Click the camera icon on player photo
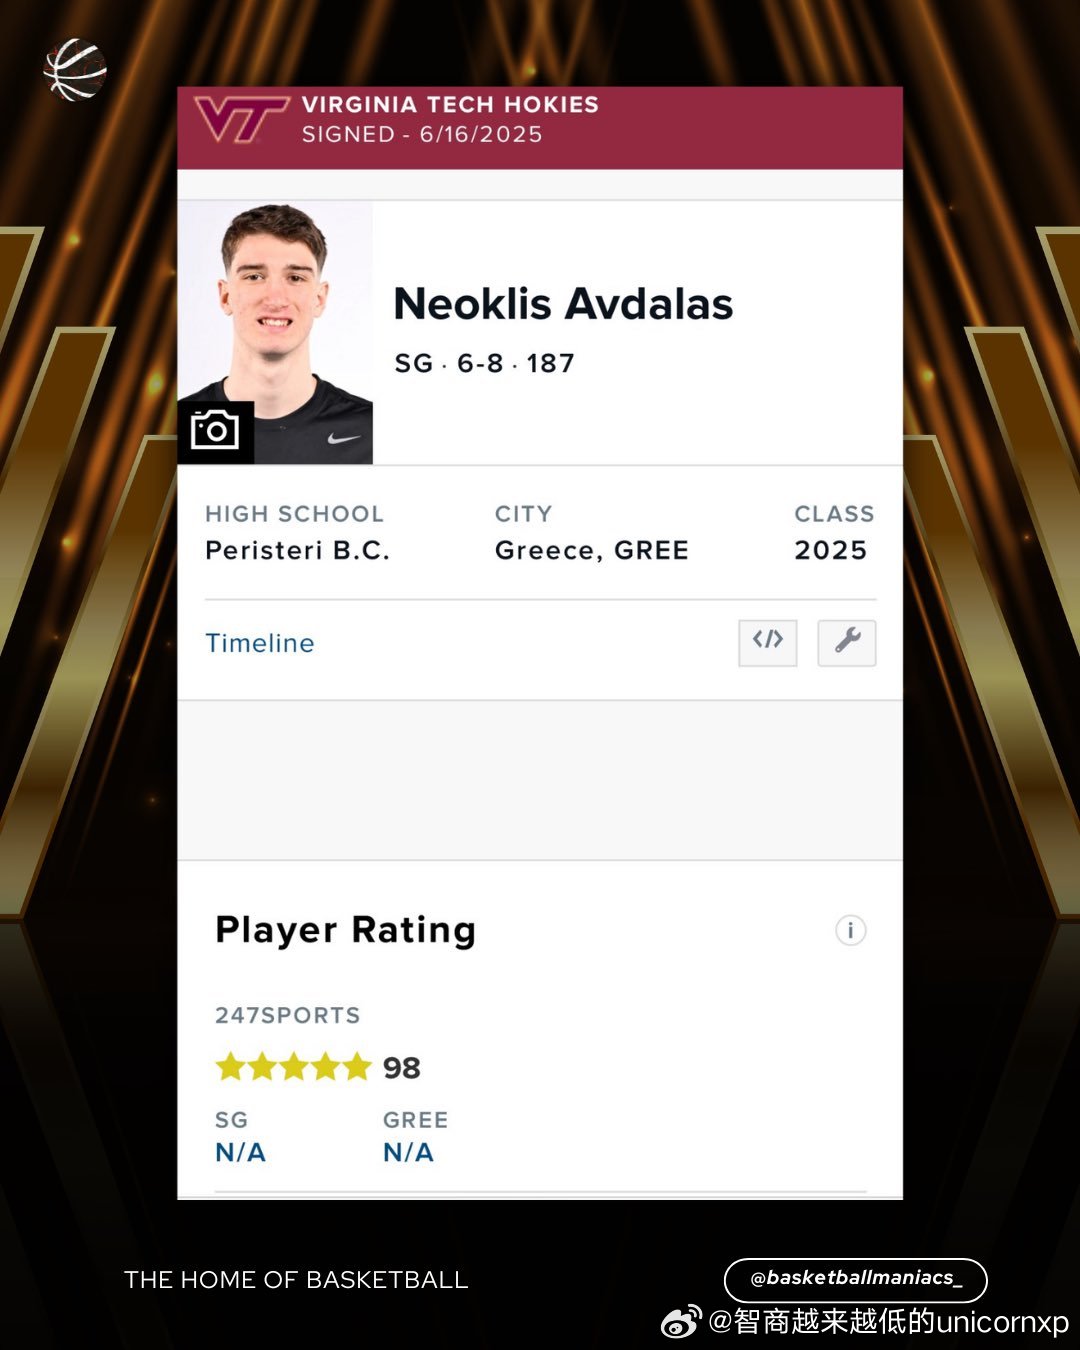The height and width of the screenshot is (1350, 1080). pyautogui.click(x=215, y=431)
